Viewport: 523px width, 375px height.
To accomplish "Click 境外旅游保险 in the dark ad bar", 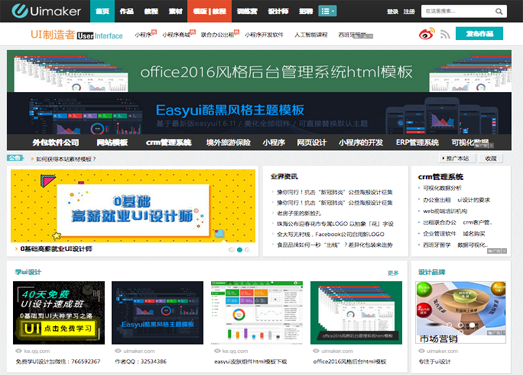I will click(228, 142).
